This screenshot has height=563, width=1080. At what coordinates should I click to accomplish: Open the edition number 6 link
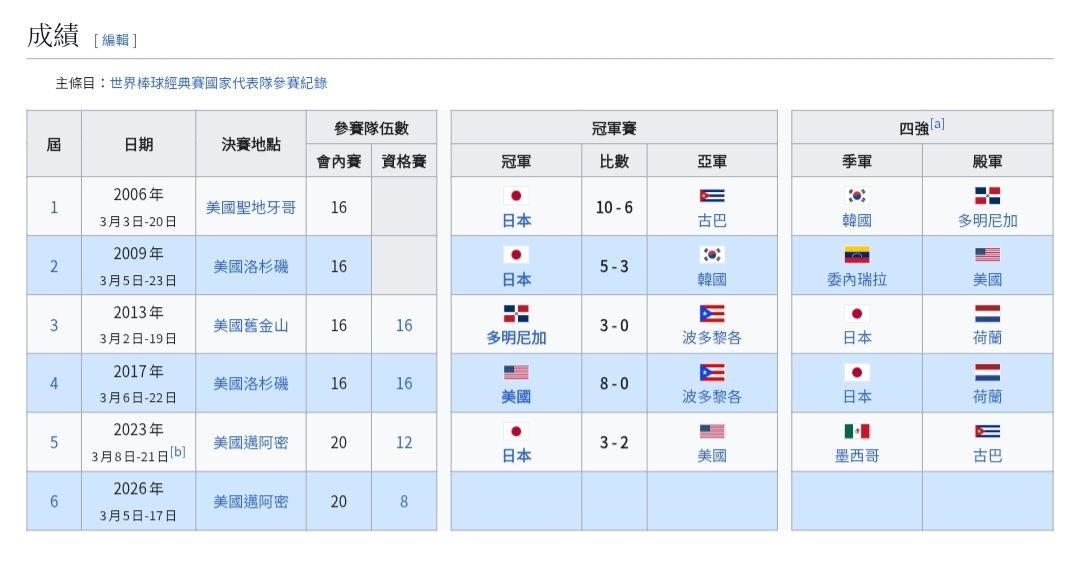click(54, 501)
